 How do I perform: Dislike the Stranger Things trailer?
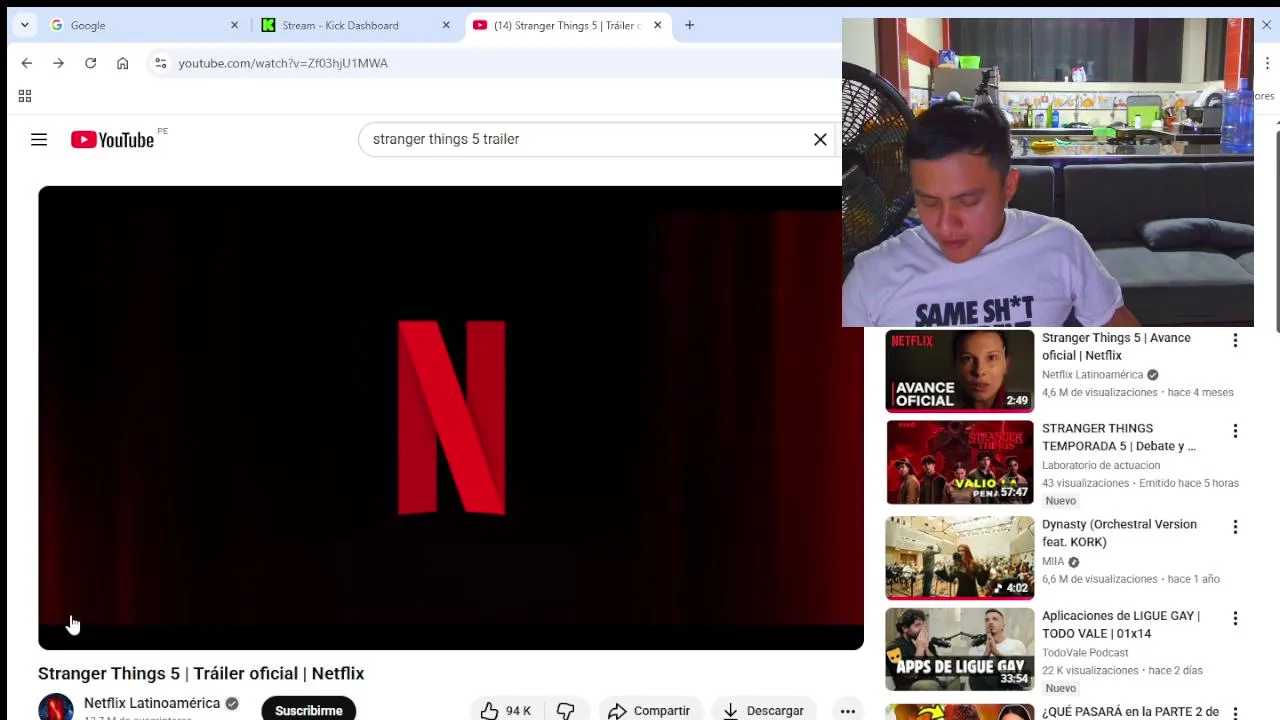tap(566, 710)
